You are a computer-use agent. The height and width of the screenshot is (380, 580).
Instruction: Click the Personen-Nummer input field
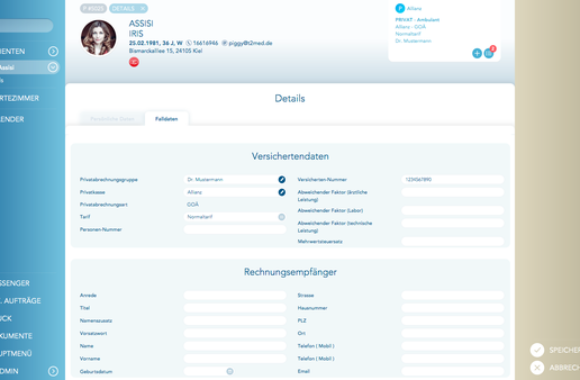[x=235, y=229]
